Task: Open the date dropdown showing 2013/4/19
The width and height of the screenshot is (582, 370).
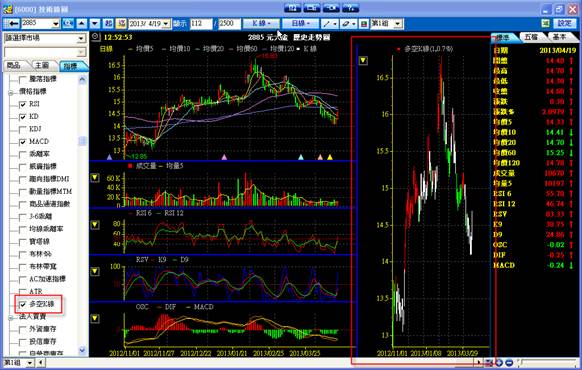Action: pyautogui.click(x=166, y=24)
